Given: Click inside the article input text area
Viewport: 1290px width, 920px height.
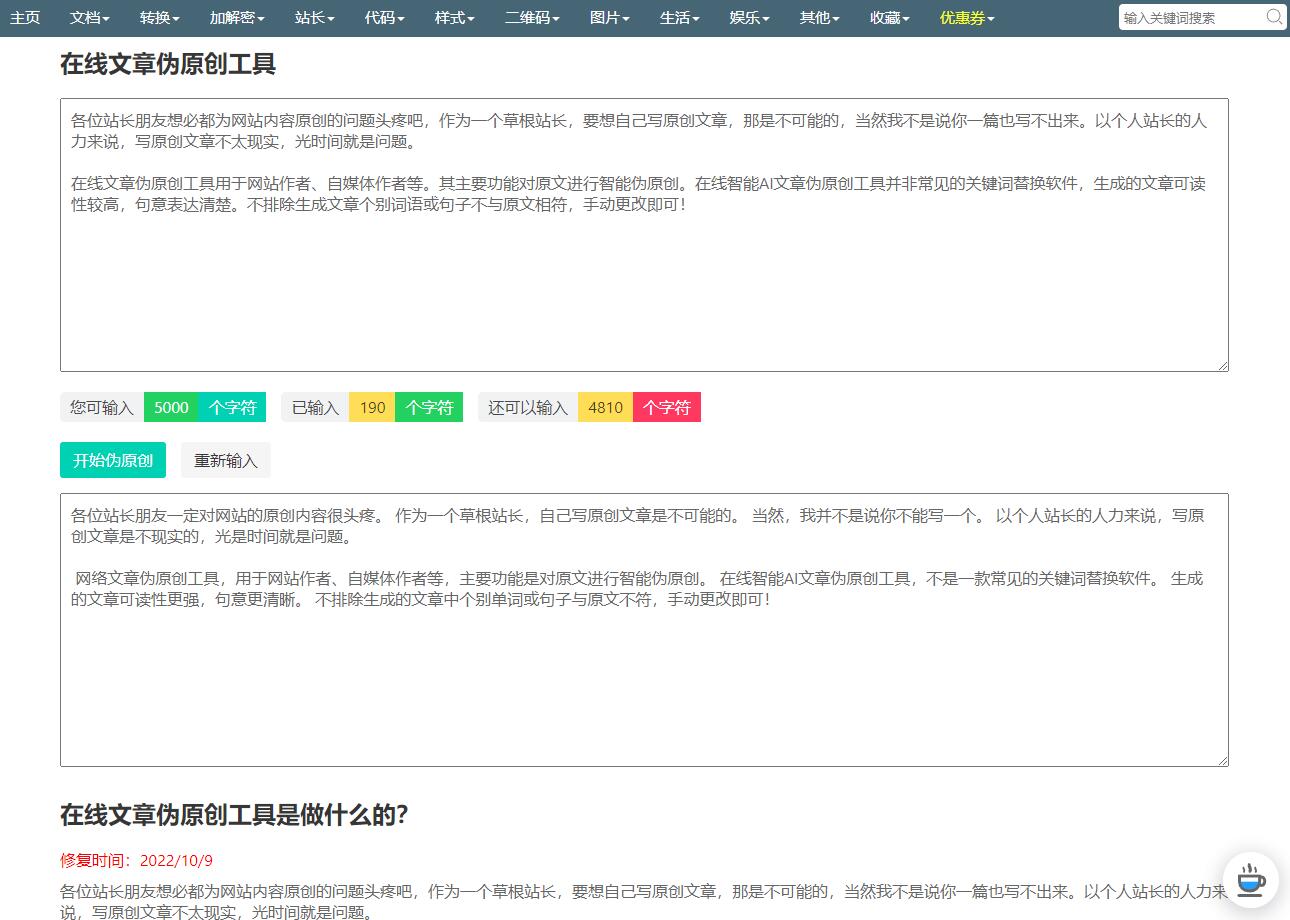Looking at the screenshot, I should coord(643,235).
